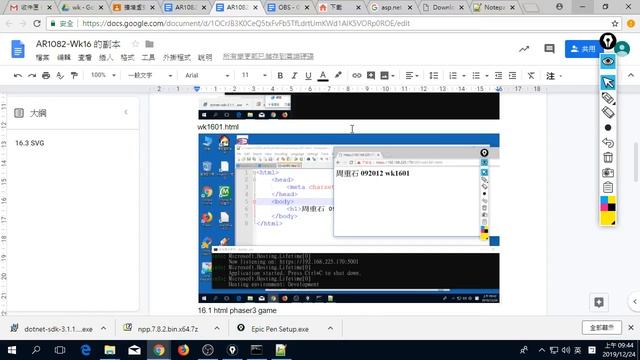Open the 格式 (Format) menu
Image resolution: width=640 pixels, height=360 pixels.
click(x=127, y=58)
